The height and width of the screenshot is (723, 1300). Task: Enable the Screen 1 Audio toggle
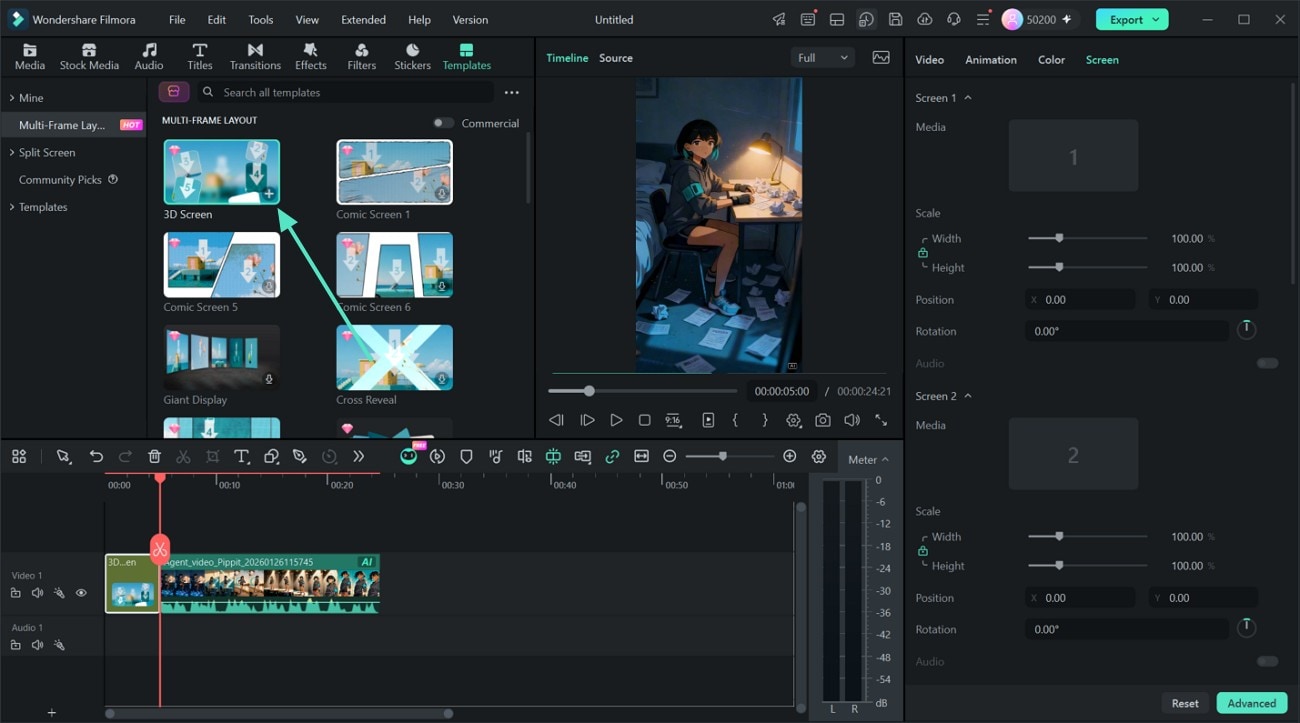(1267, 363)
